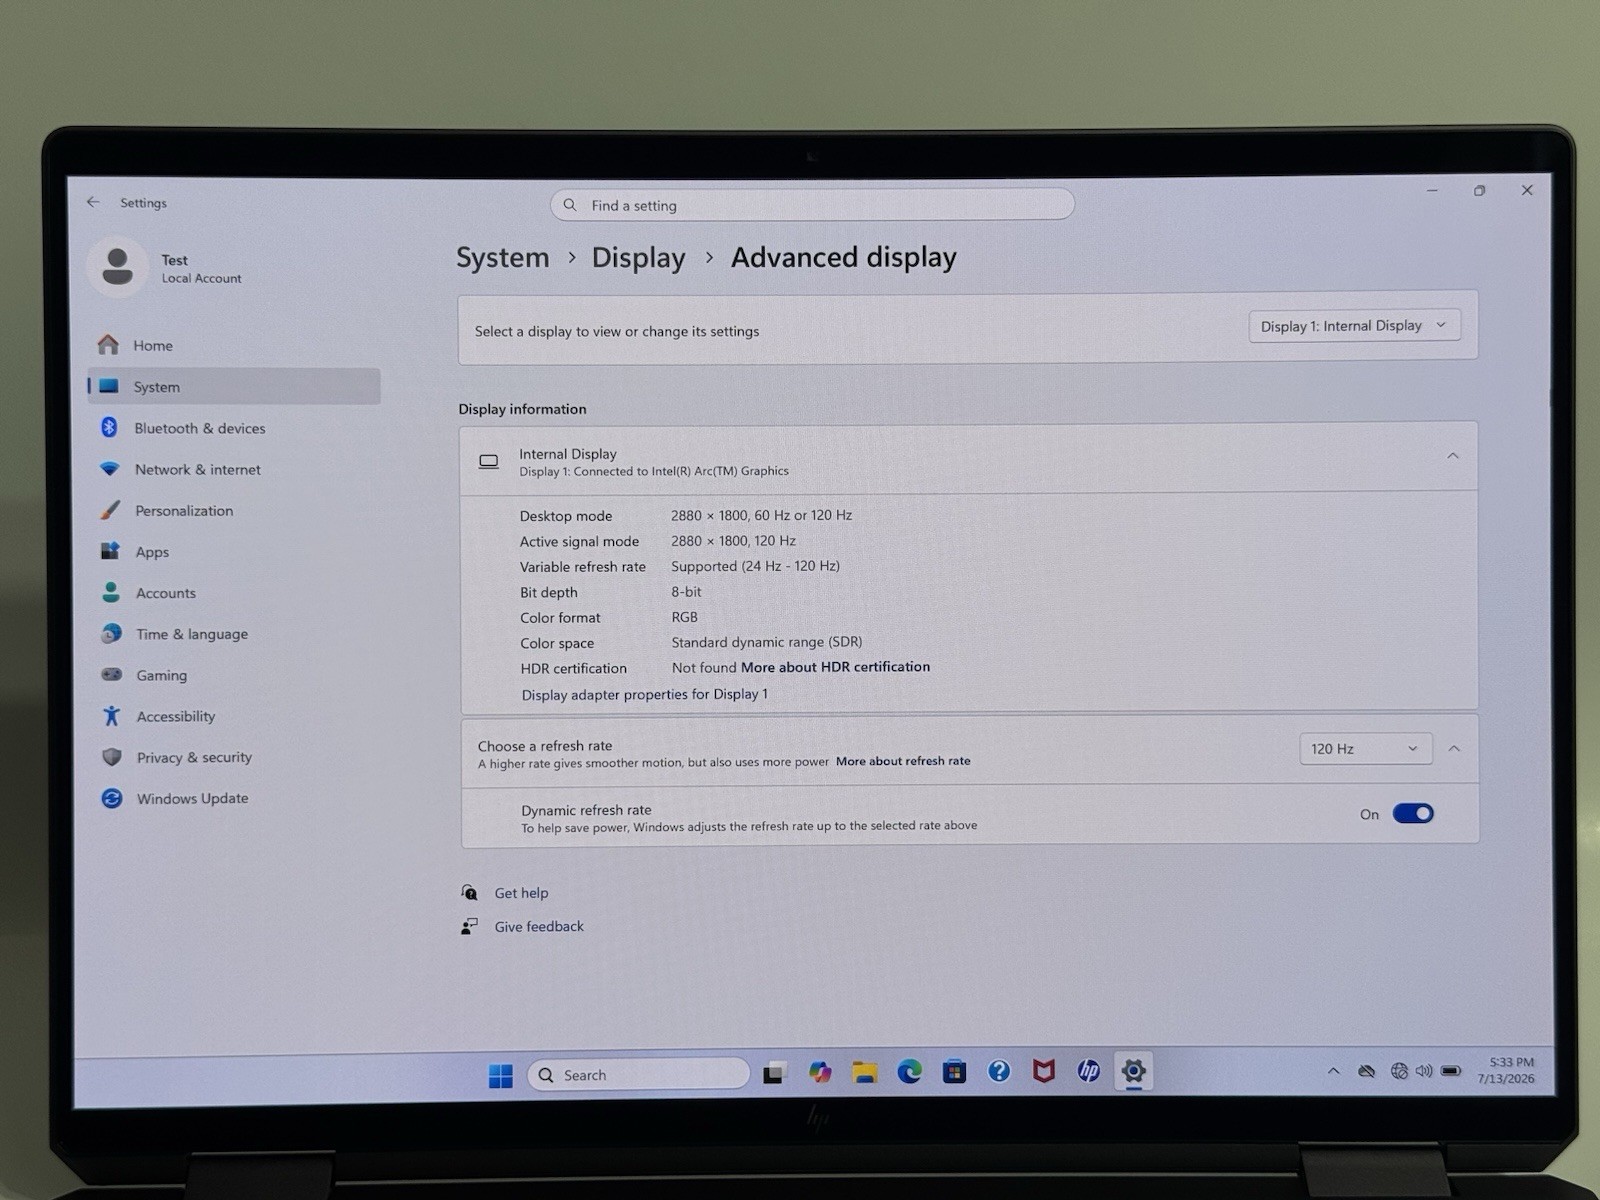The width and height of the screenshot is (1600, 1200).
Task: Open the Test user account avatar
Action: coord(117,267)
